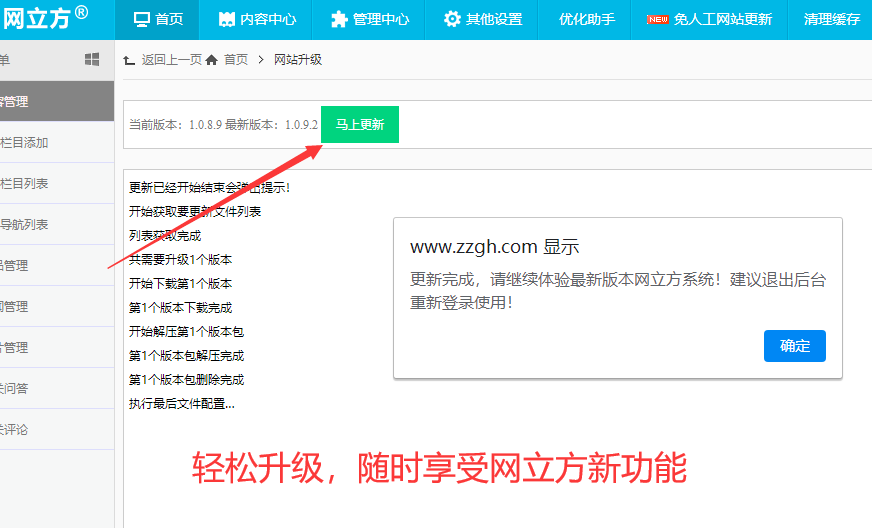Click the green 马上更新 button

(360, 125)
